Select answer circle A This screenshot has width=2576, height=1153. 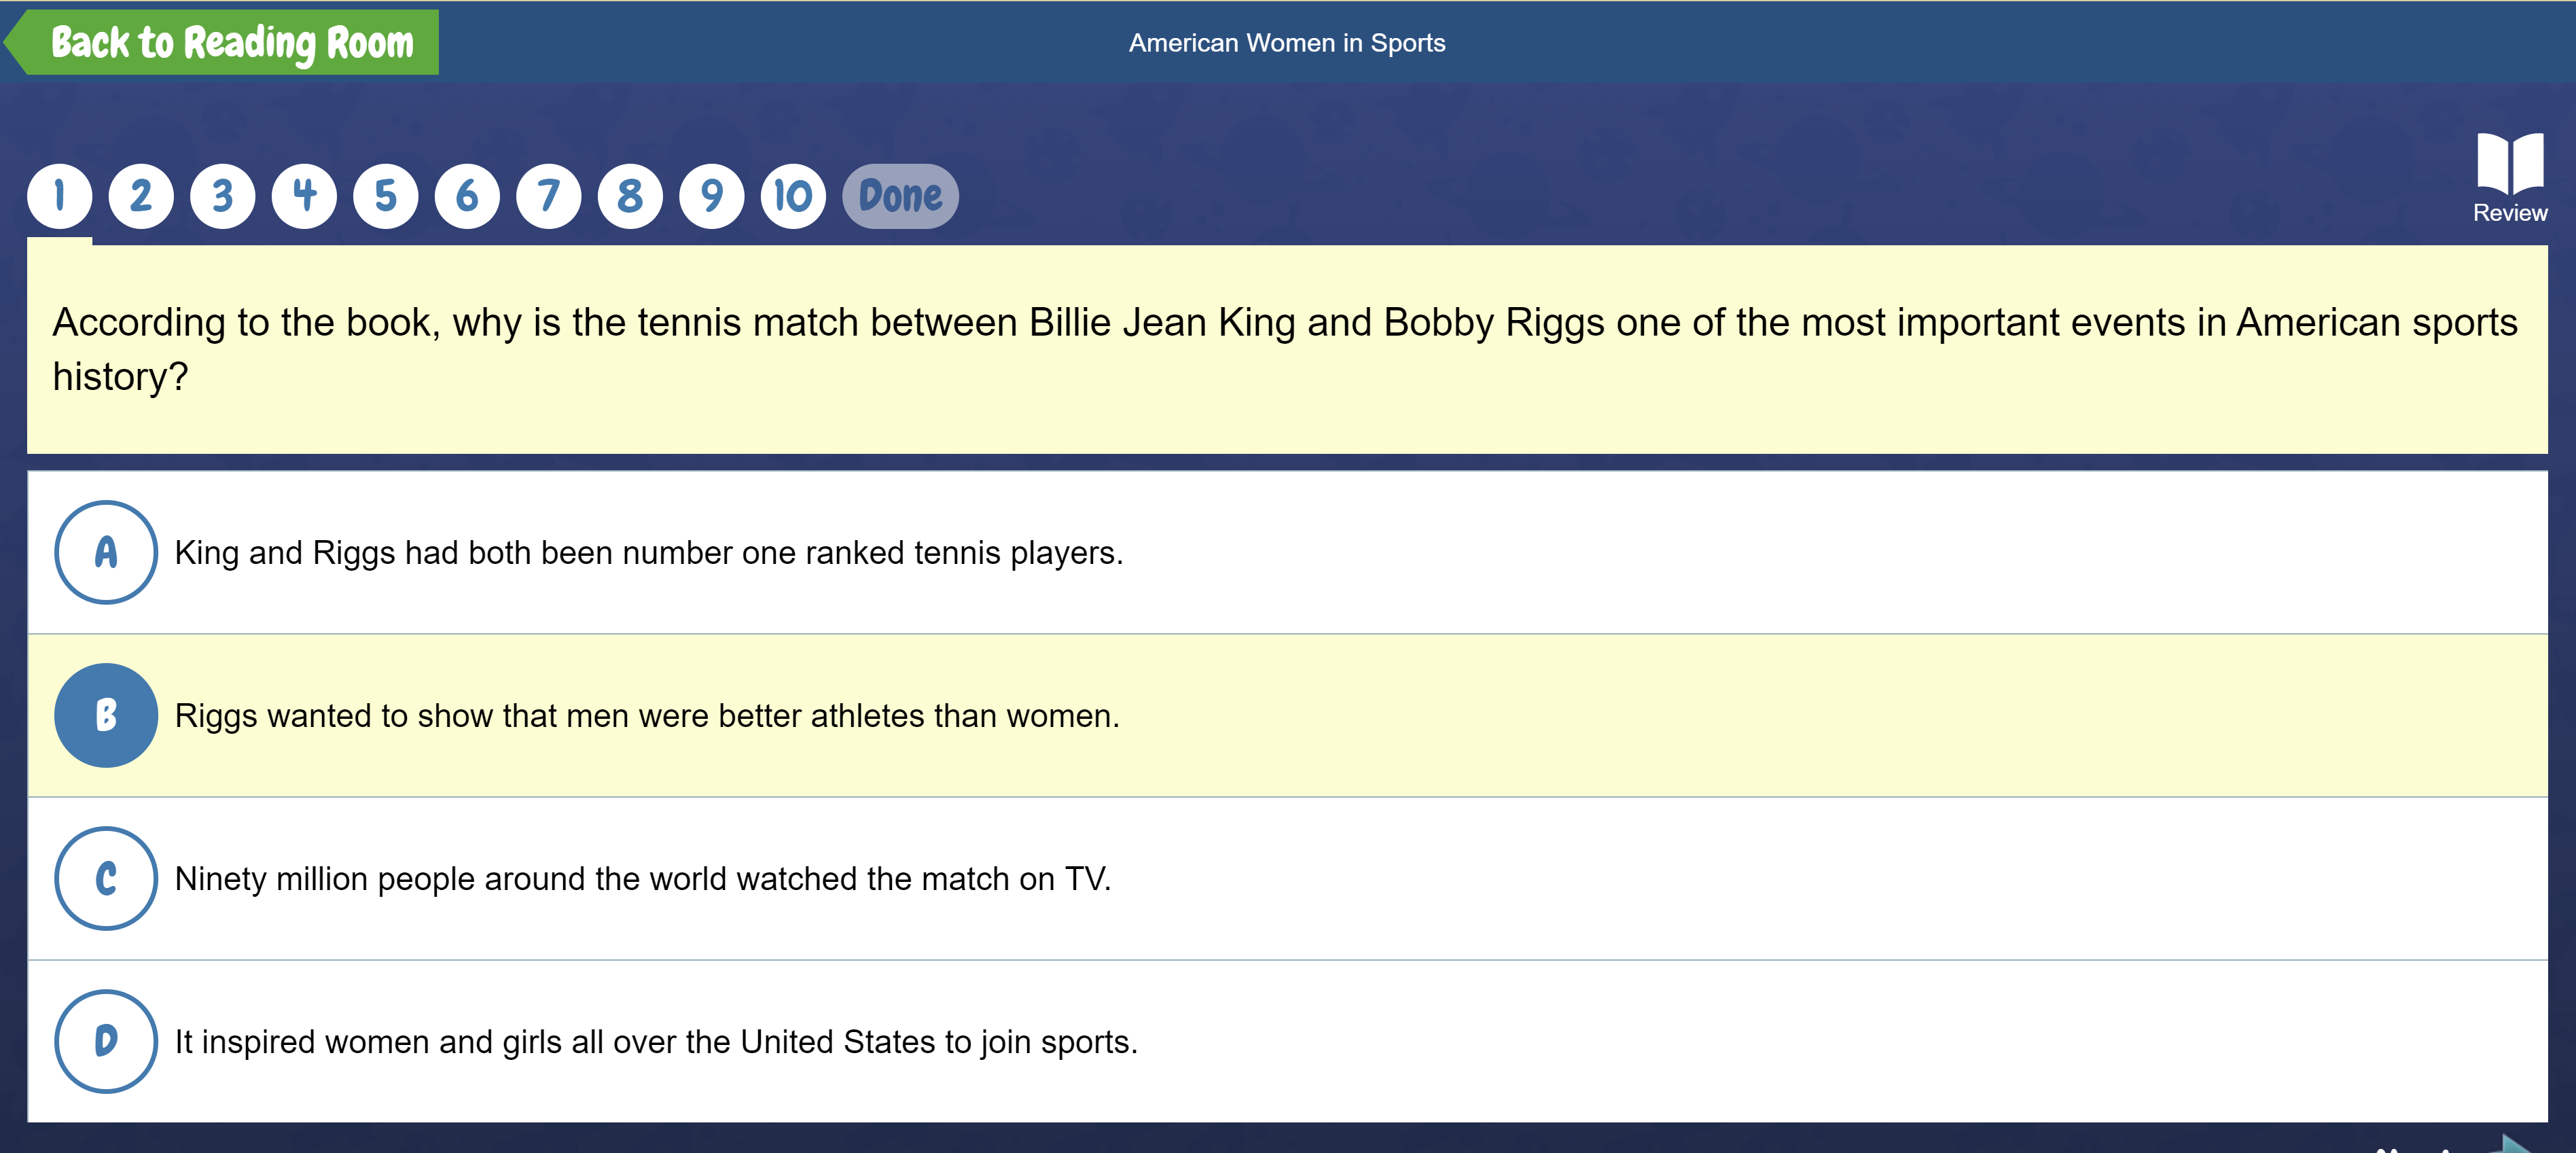(106, 552)
